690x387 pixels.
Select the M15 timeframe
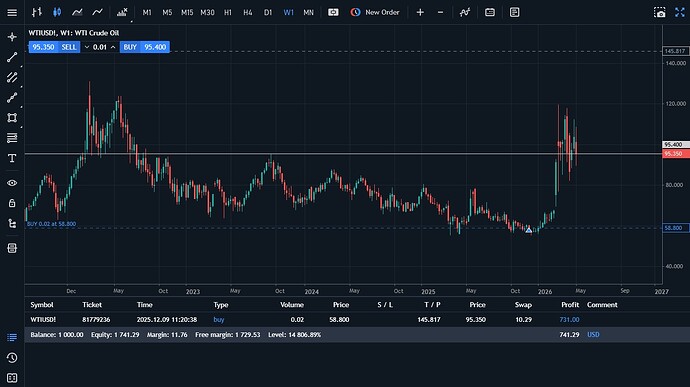coord(187,13)
